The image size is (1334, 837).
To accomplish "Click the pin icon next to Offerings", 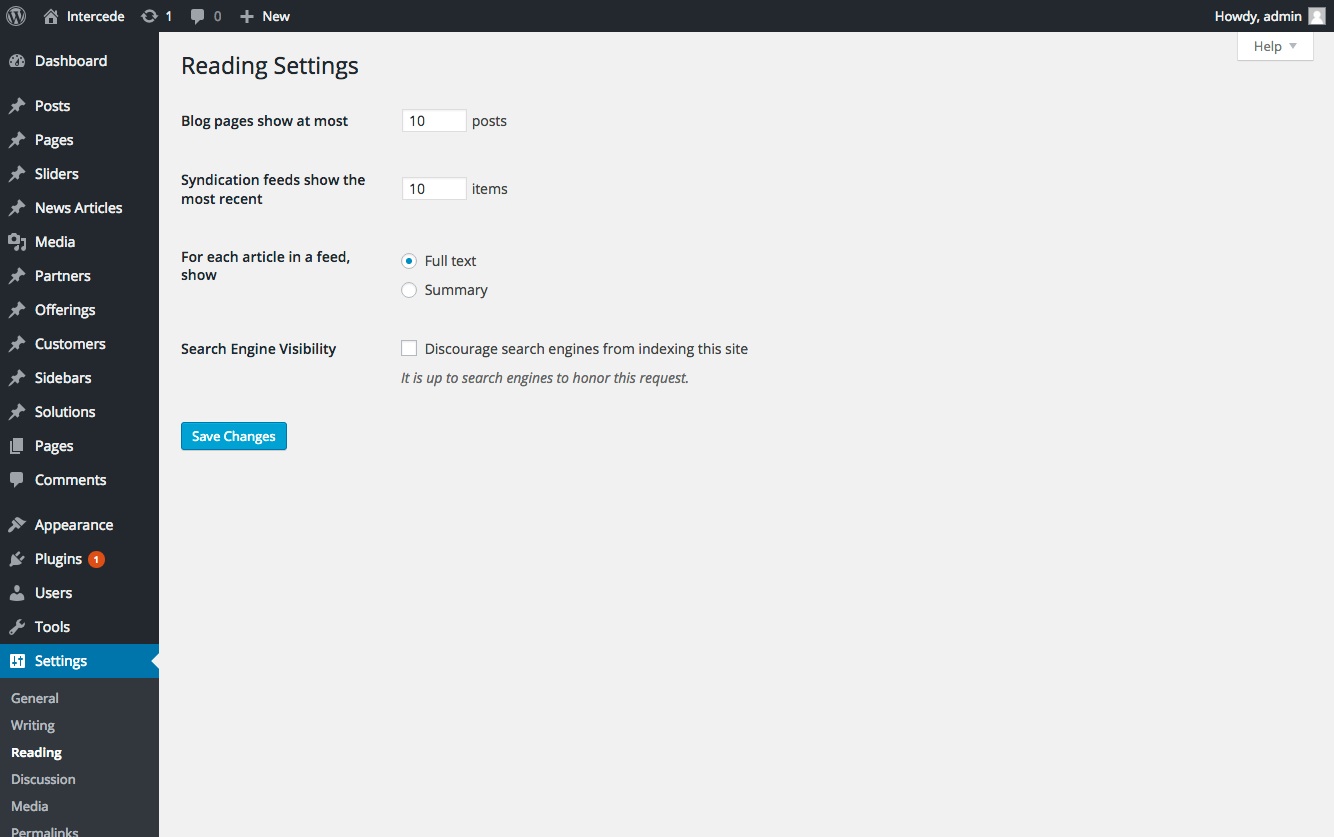I will click(17, 310).
